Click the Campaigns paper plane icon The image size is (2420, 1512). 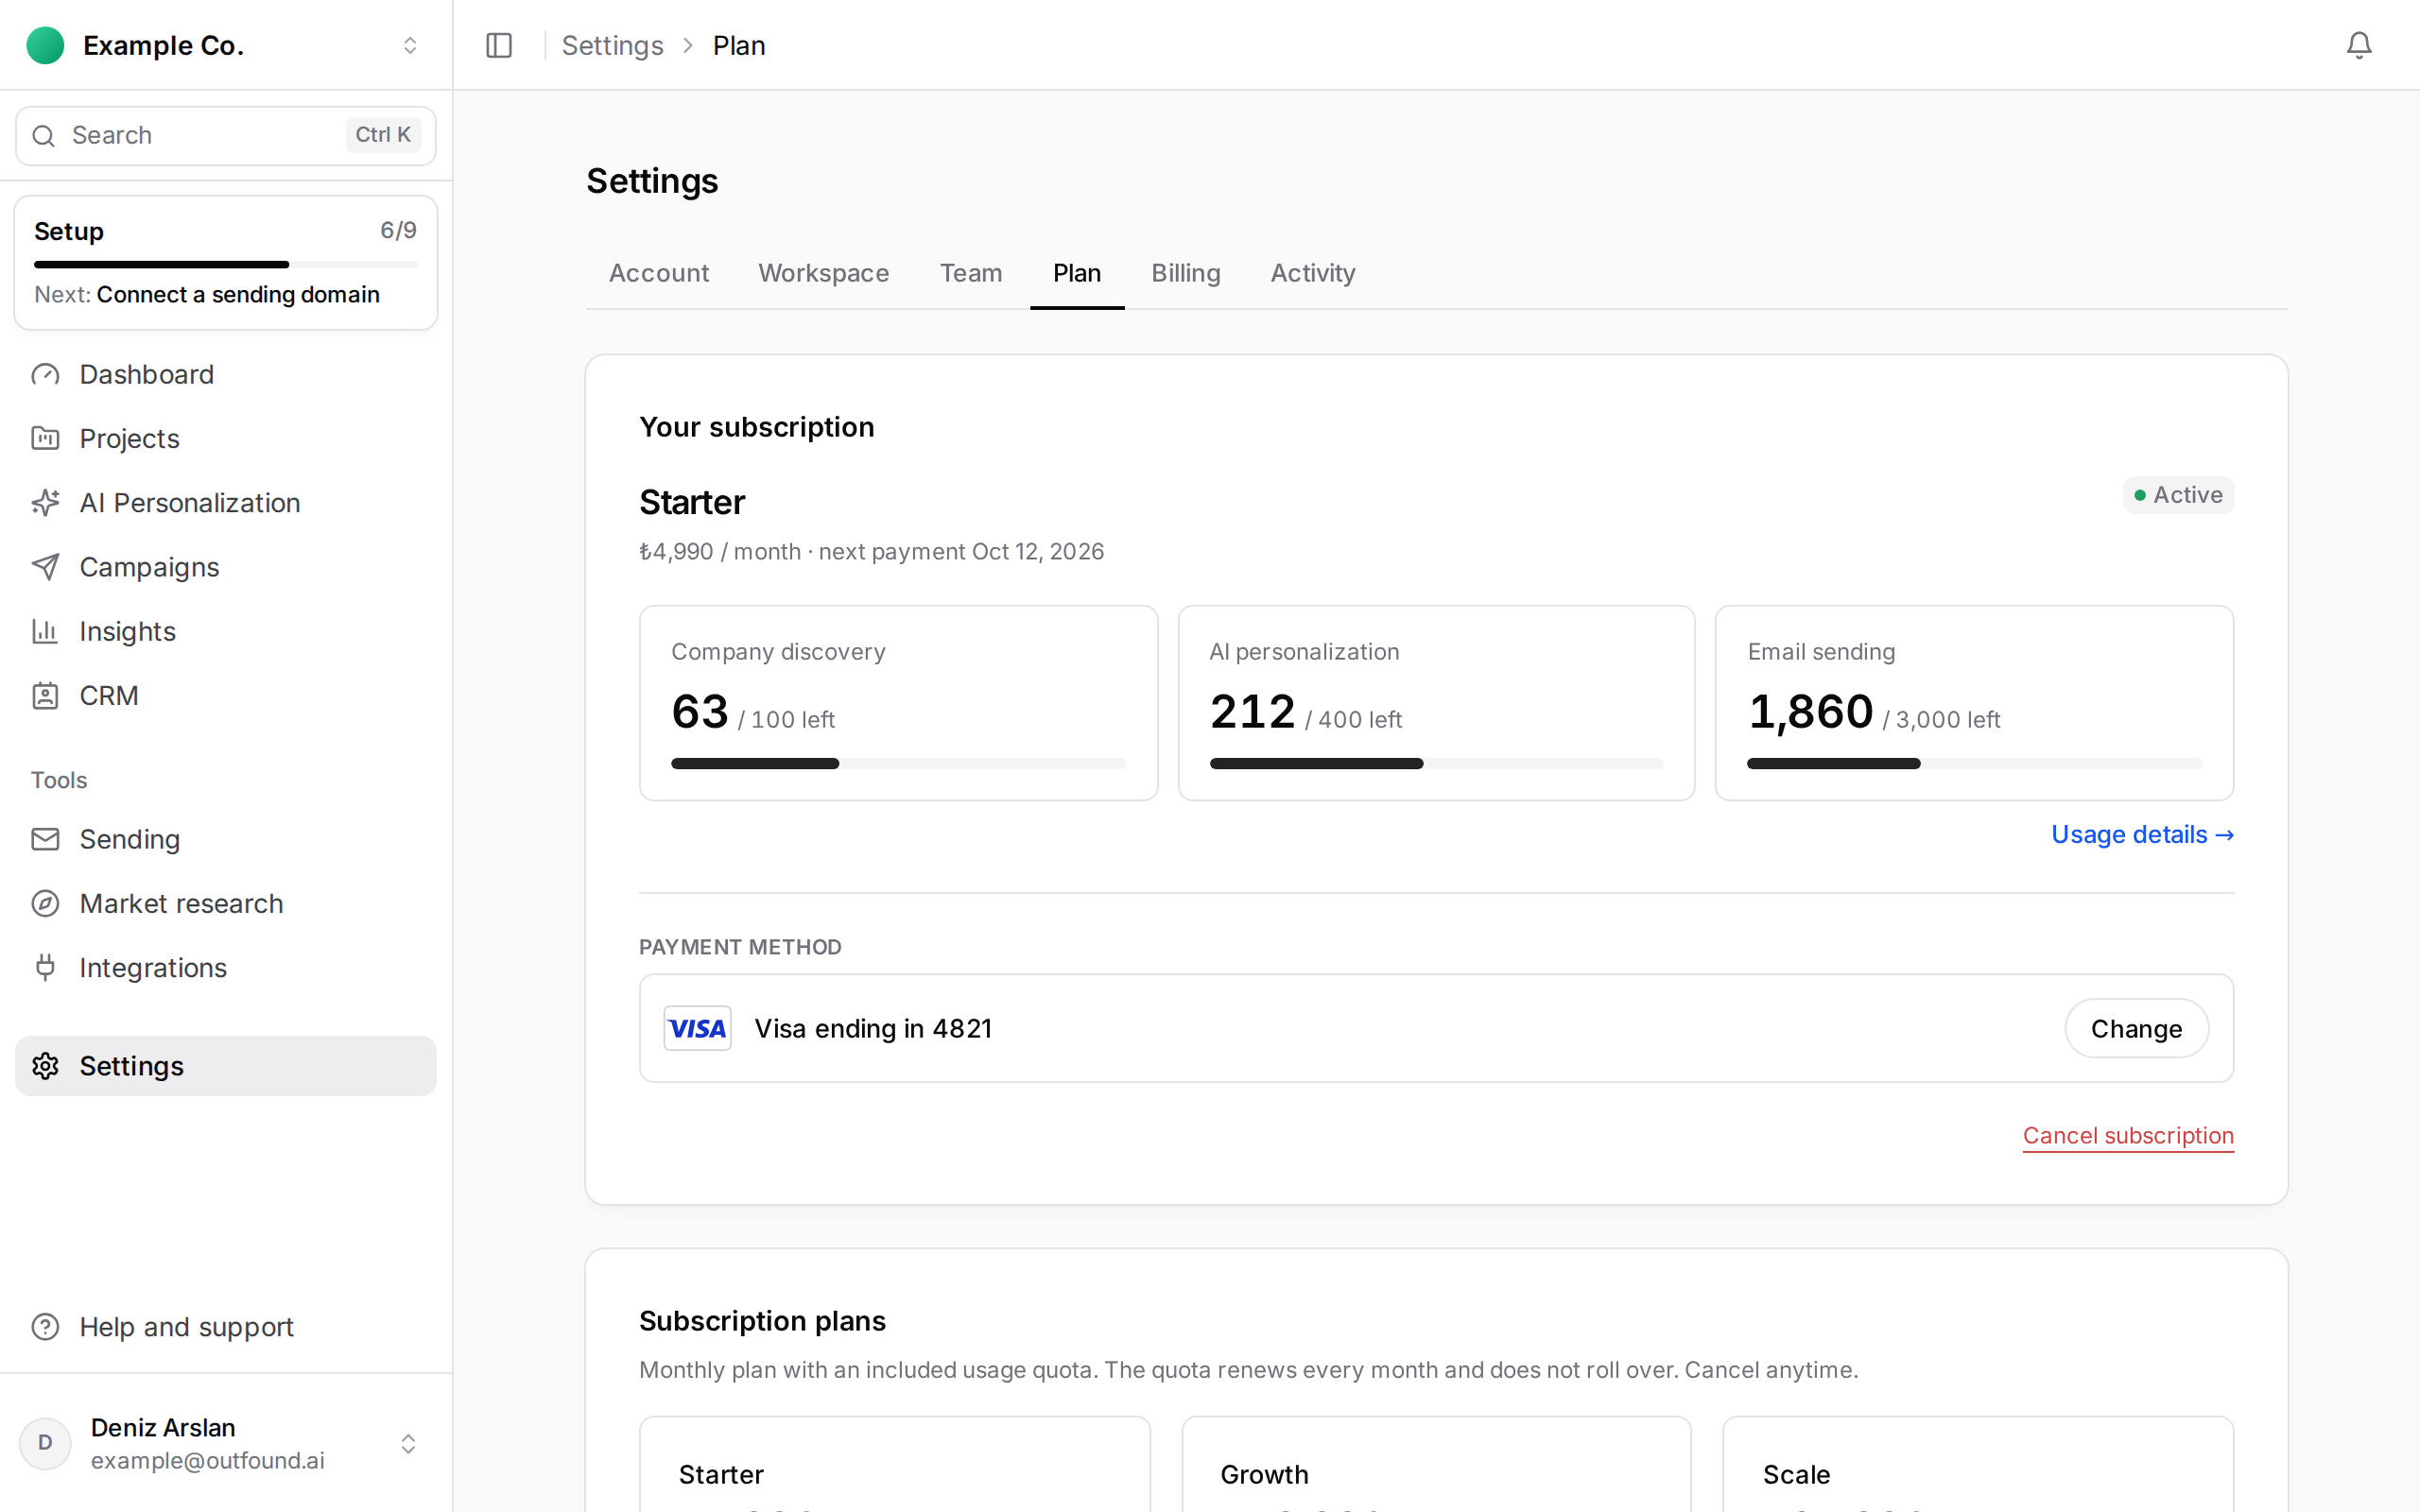pyautogui.click(x=45, y=567)
